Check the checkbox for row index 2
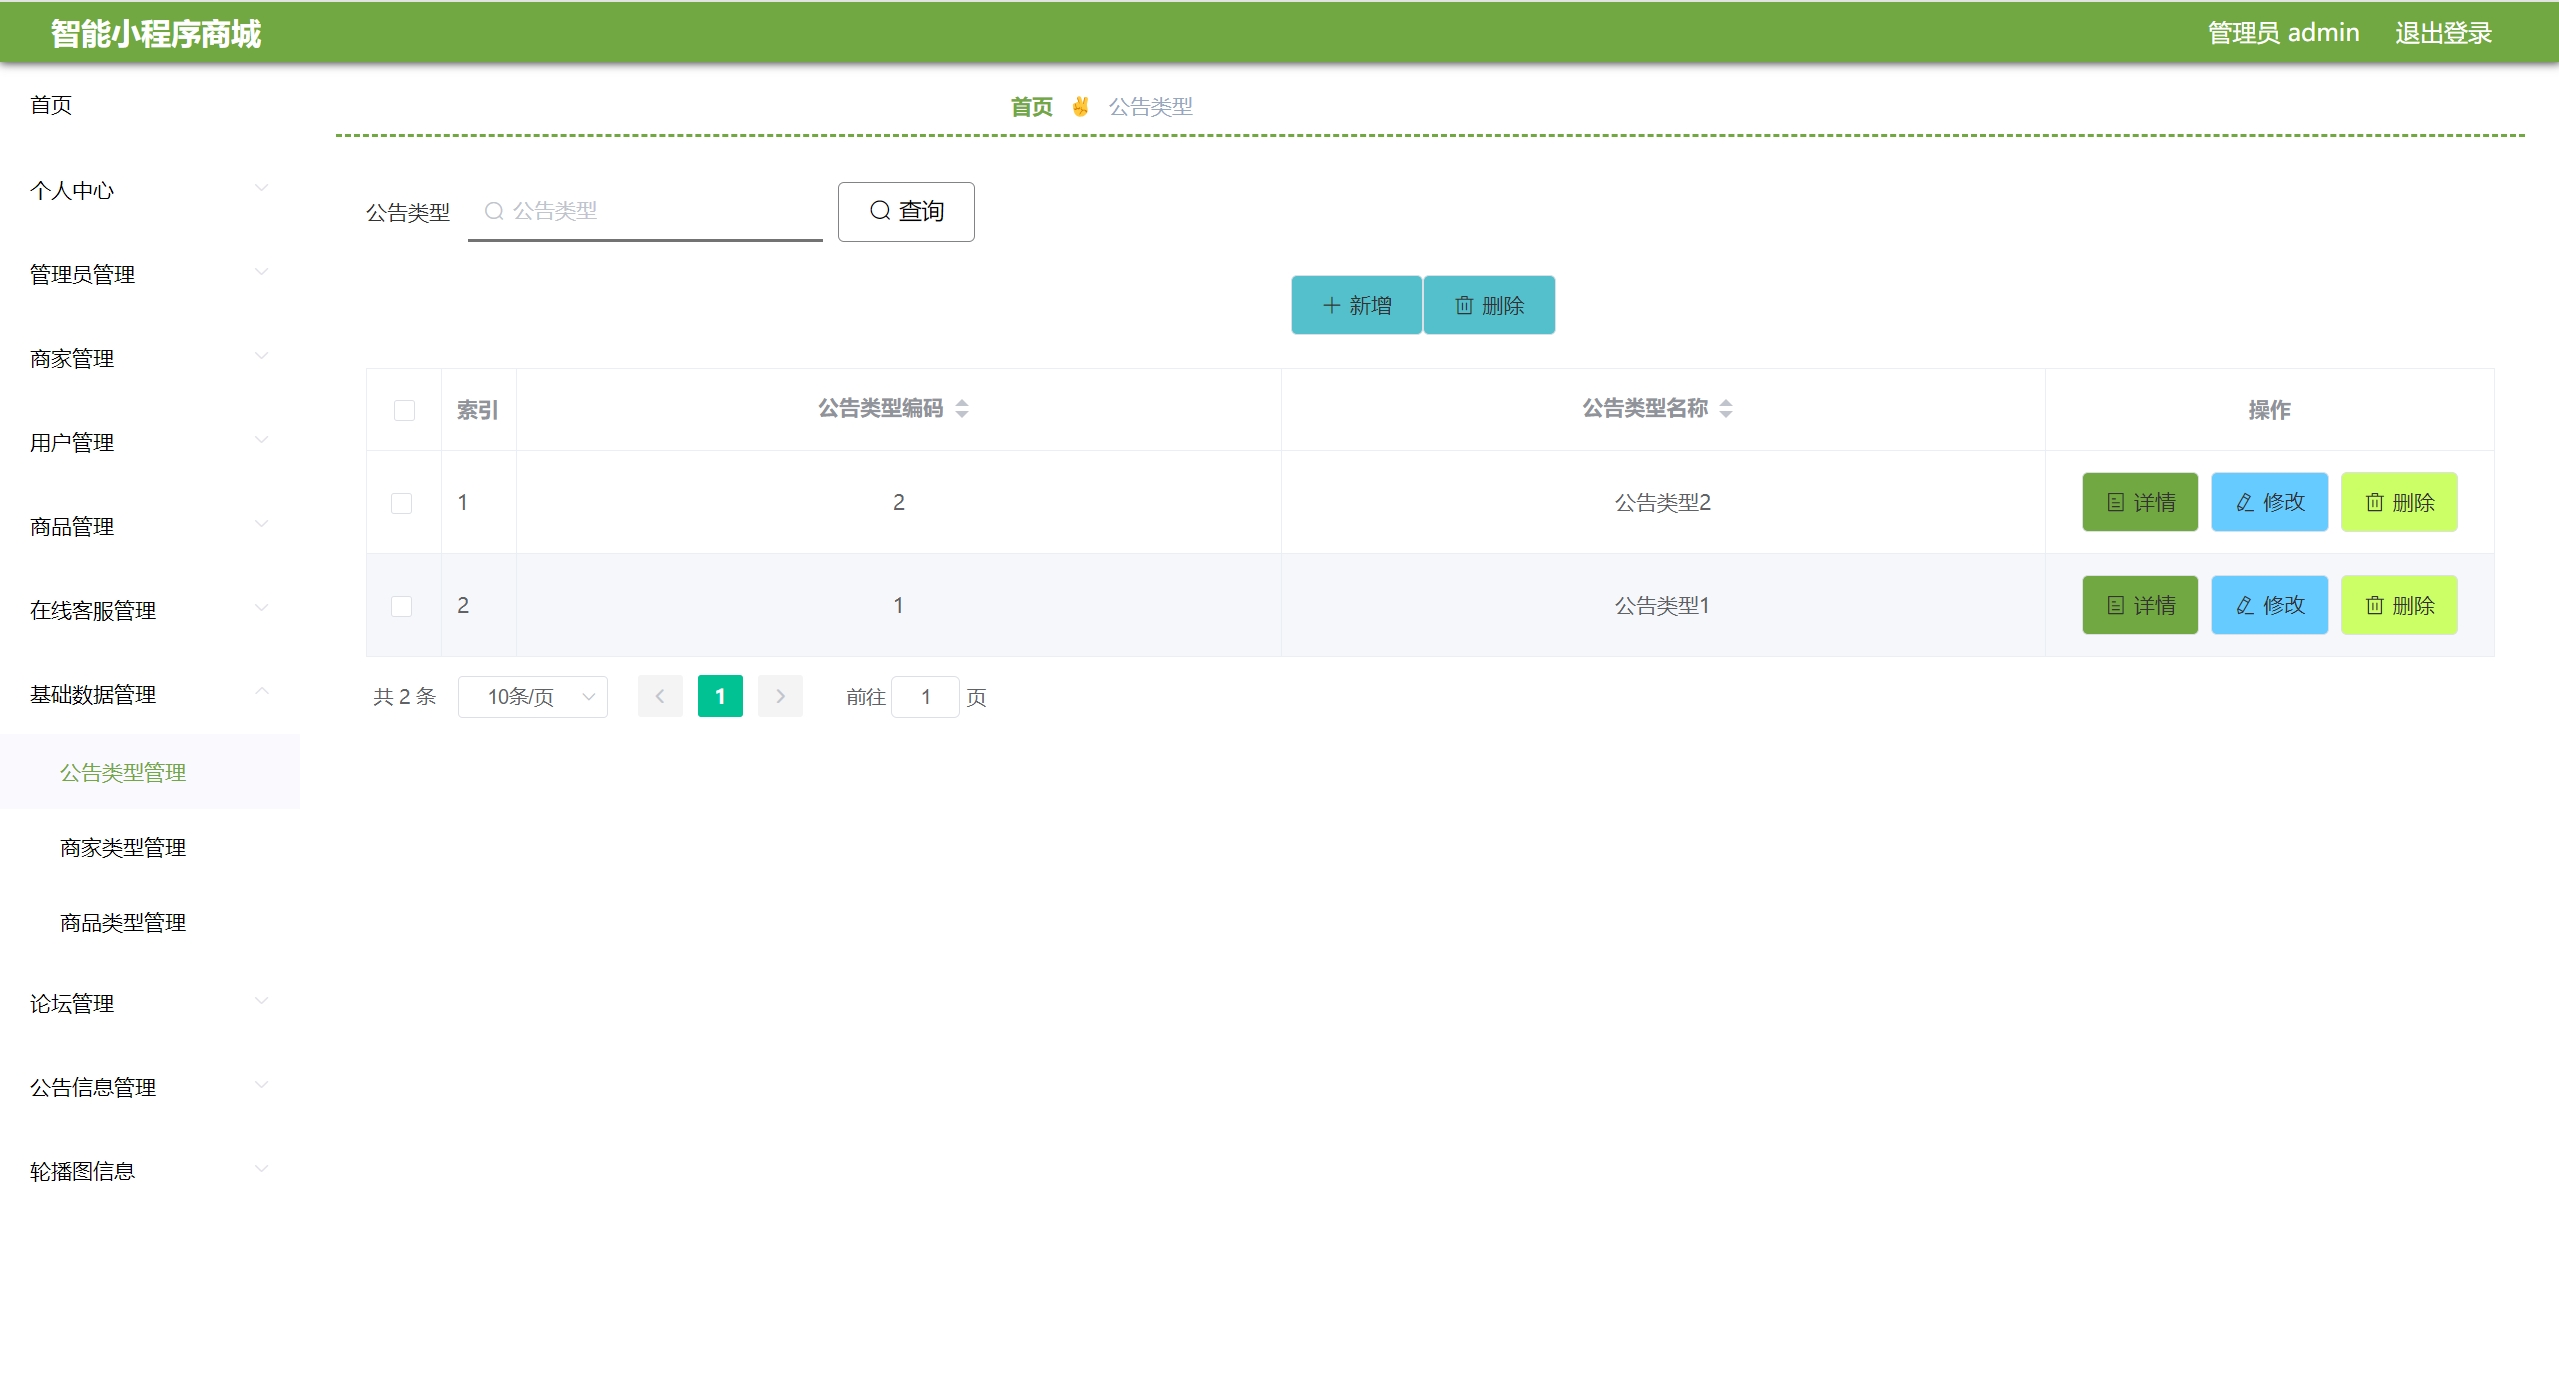2559x1399 pixels. pos(401,607)
